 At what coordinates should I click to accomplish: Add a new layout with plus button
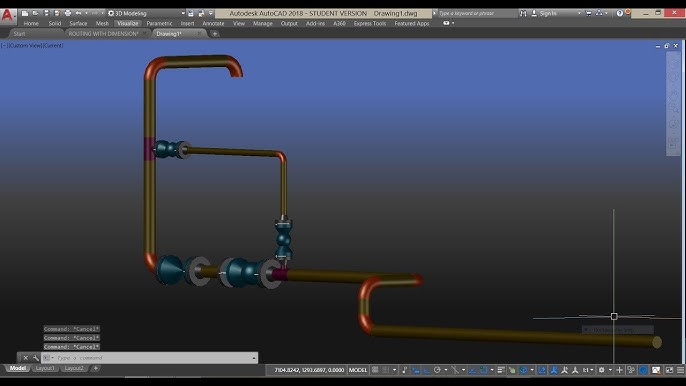(96, 368)
